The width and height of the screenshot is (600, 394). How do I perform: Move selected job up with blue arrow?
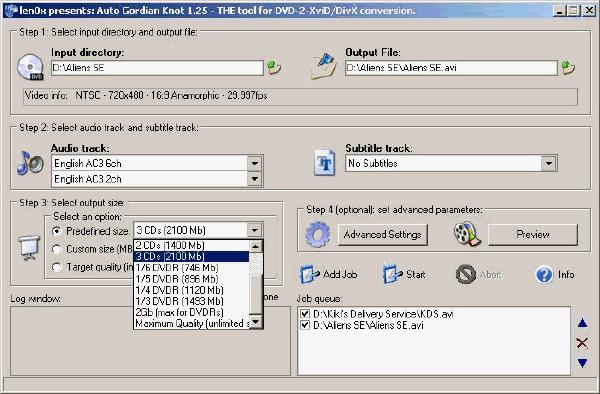(x=582, y=323)
